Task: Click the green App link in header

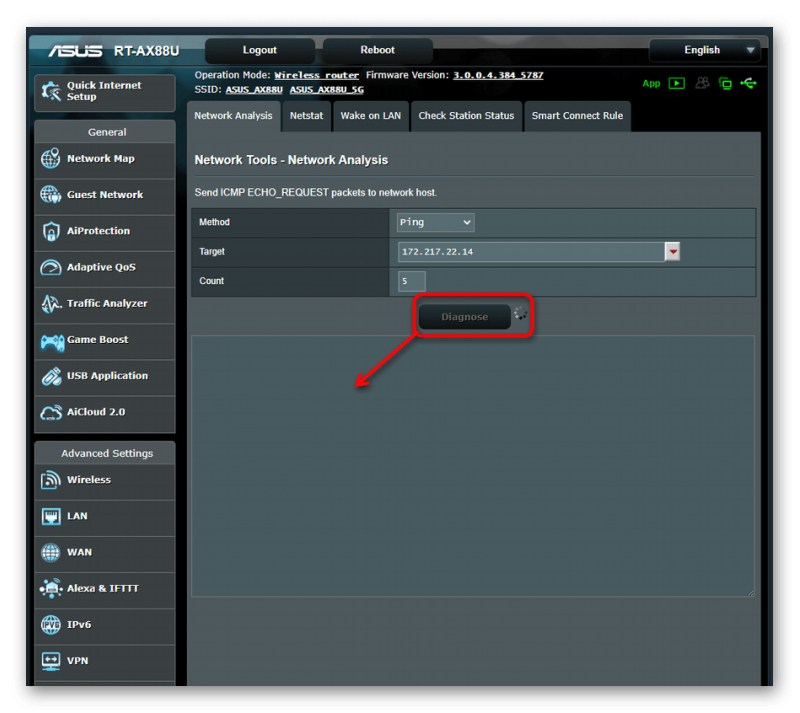Action: click(651, 84)
